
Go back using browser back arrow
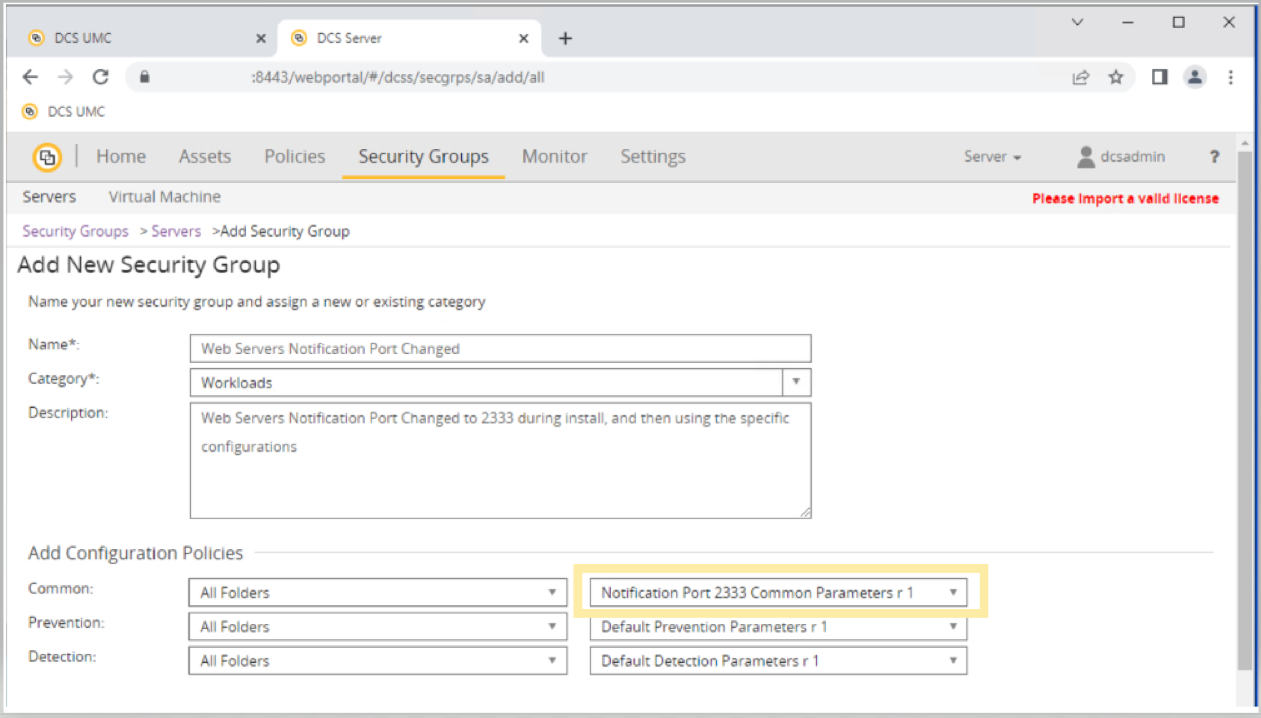(30, 77)
